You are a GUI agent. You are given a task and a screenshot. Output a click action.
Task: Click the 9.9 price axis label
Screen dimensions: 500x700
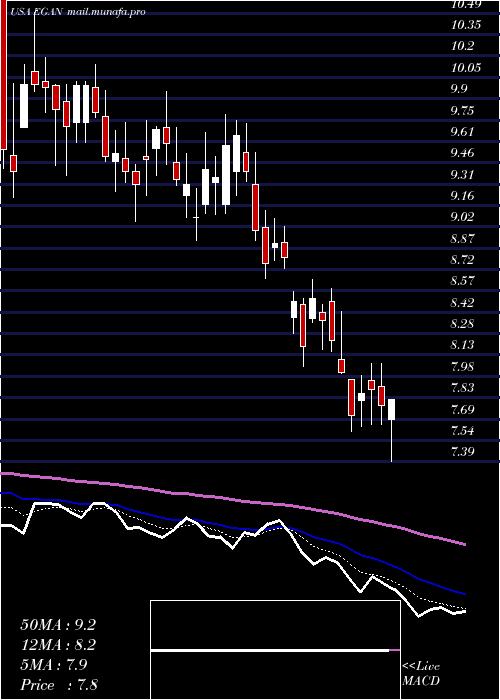coord(460,89)
